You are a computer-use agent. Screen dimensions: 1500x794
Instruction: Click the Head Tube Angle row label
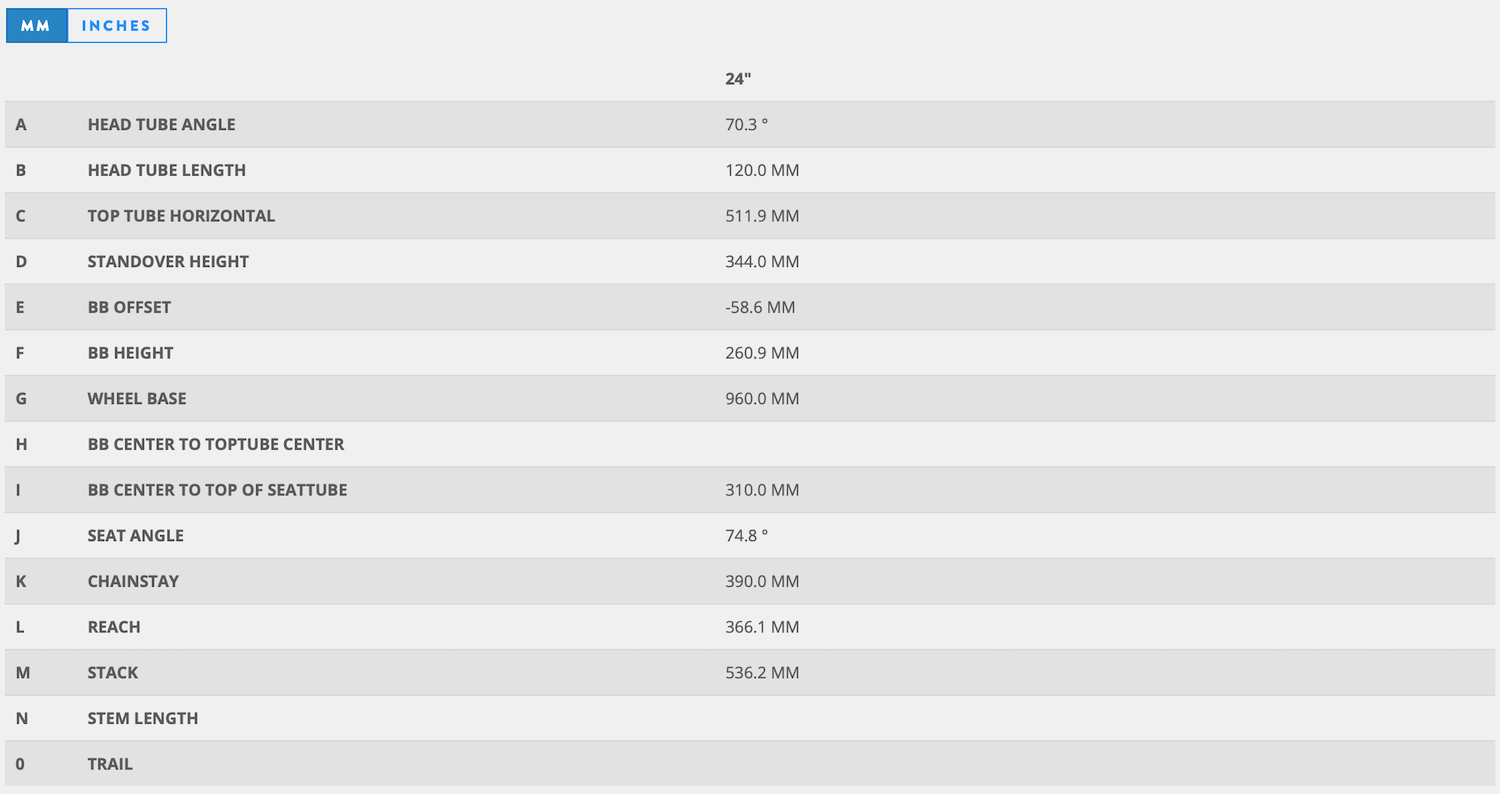(161, 125)
